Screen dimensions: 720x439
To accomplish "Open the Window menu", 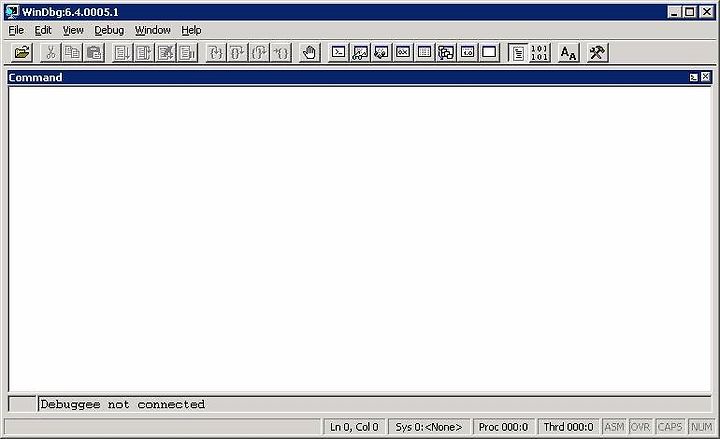I will point(152,30).
